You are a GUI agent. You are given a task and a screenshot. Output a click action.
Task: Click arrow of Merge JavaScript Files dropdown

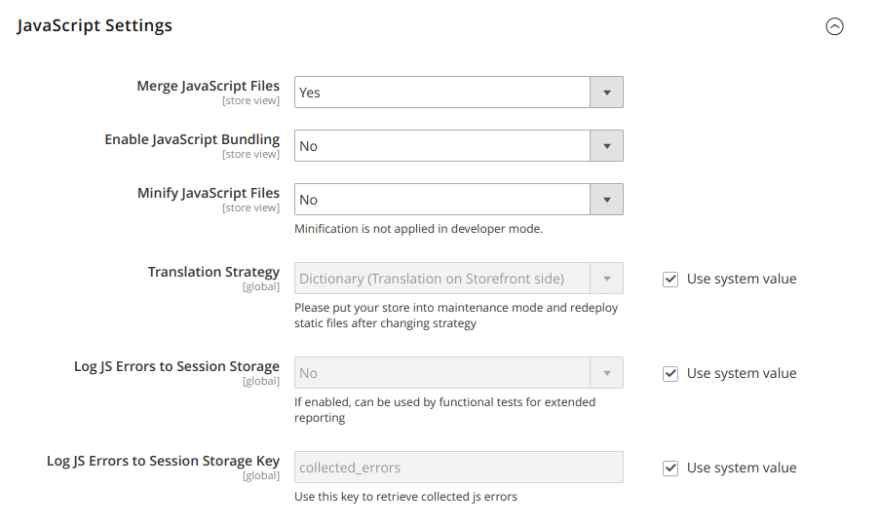click(x=607, y=92)
